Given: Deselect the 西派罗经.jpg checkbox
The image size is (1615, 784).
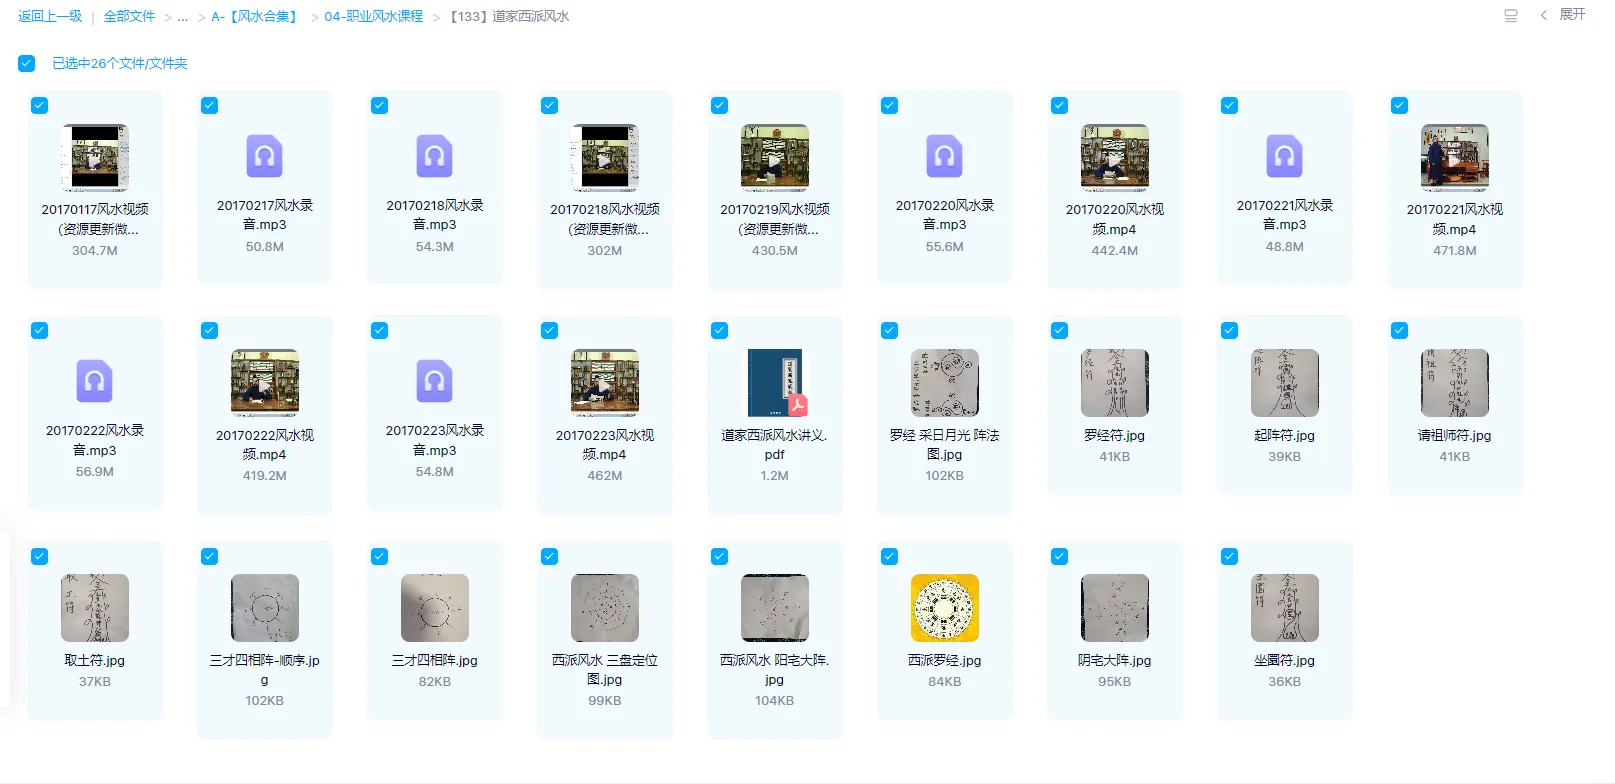Looking at the screenshot, I should click(x=889, y=557).
